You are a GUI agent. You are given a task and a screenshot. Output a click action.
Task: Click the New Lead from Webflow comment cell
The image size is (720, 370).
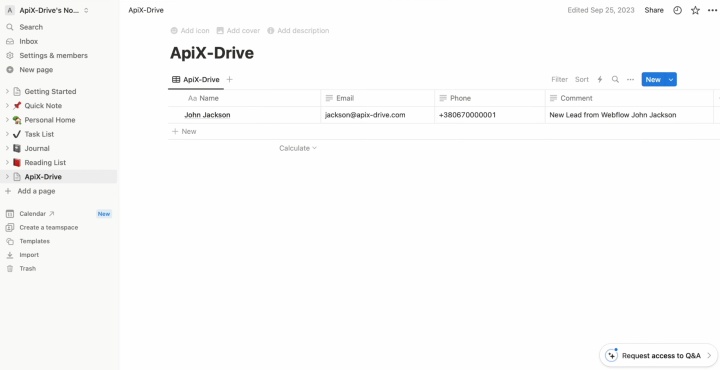click(x=629, y=115)
